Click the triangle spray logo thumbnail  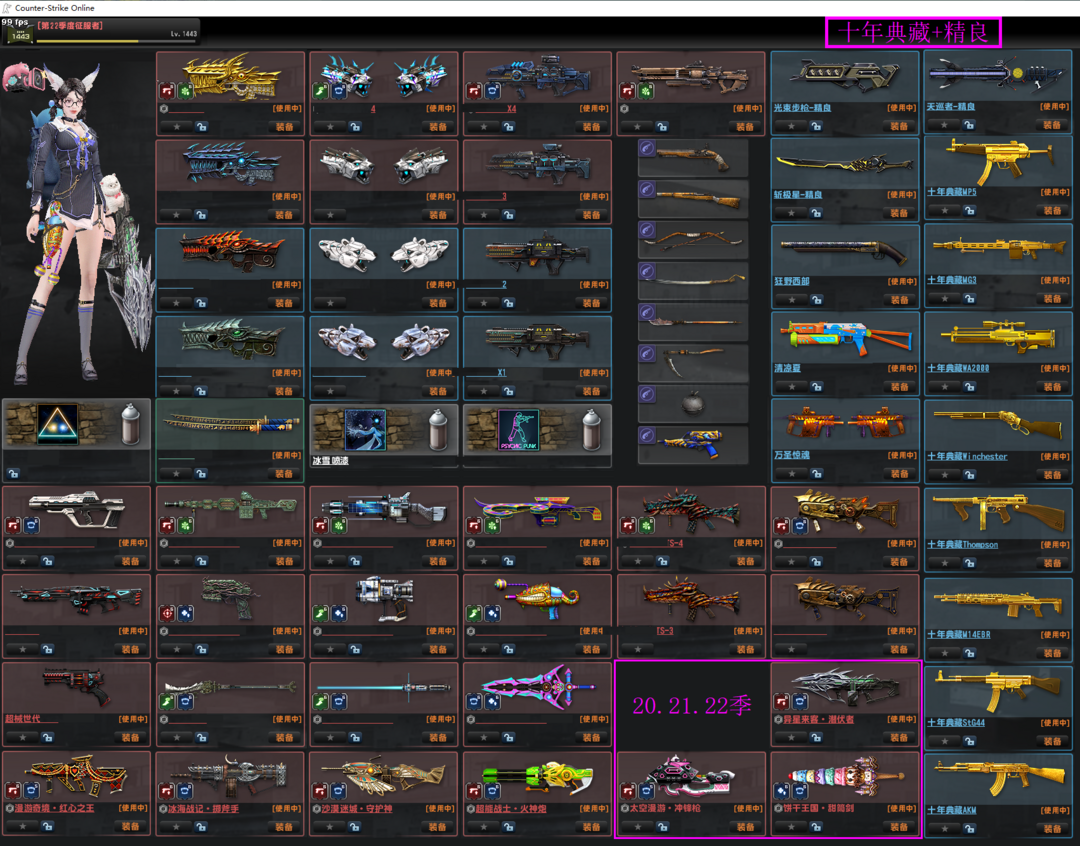[57, 424]
